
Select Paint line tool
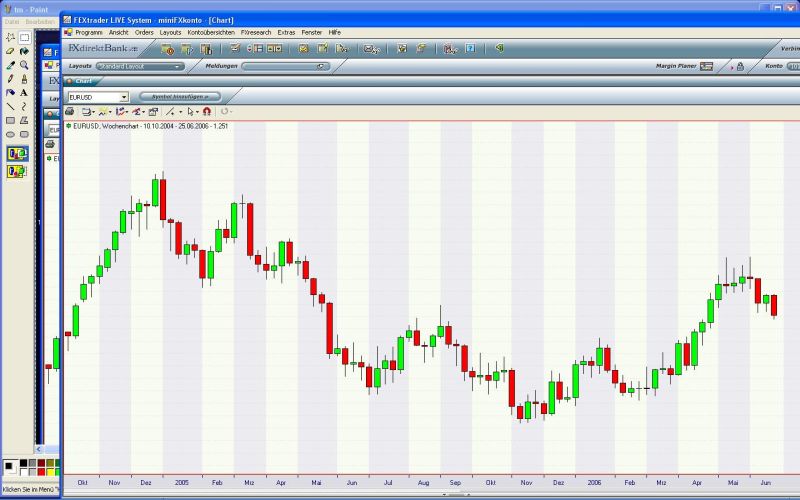coord(10,106)
